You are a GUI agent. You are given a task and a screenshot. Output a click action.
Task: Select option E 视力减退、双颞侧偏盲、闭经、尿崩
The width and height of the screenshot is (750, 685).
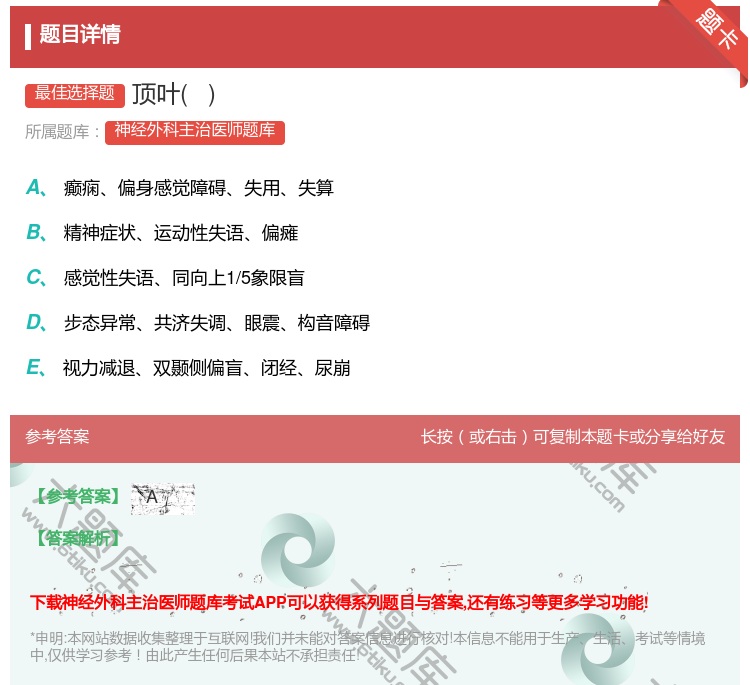click(x=188, y=368)
